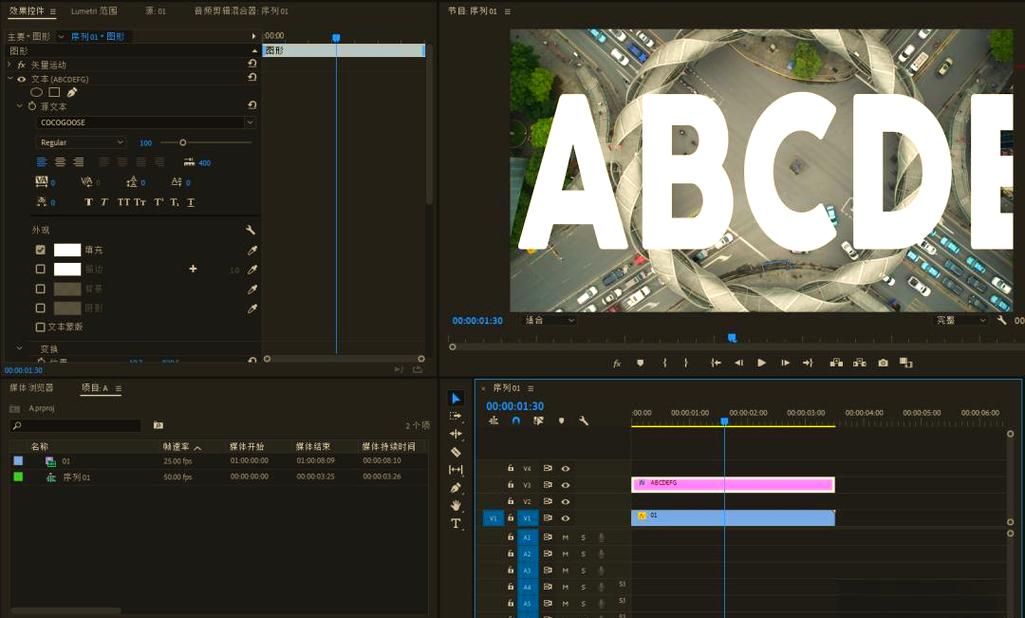Image resolution: width=1025 pixels, height=618 pixels.
Task: Open program monitor wrench settings
Action: coord(1001,320)
